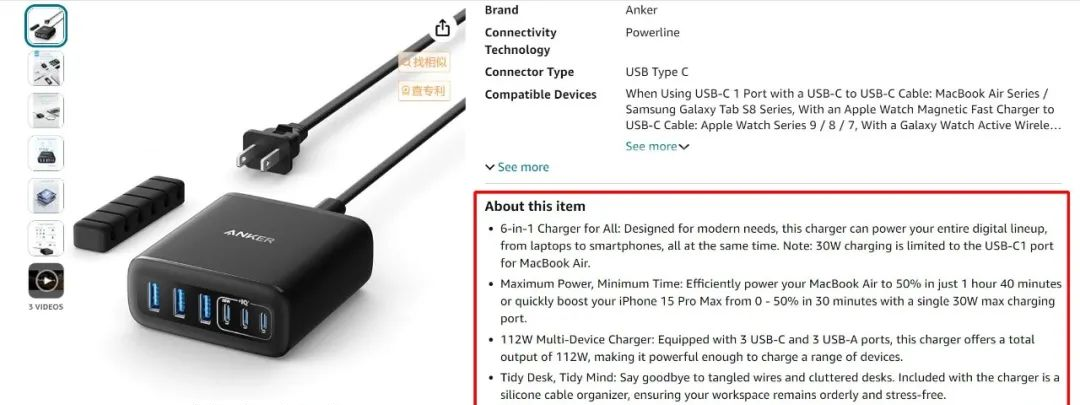The height and width of the screenshot is (405, 1080).
Task: Click the 3 VIDEOS label
Action: tap(46, 307)
